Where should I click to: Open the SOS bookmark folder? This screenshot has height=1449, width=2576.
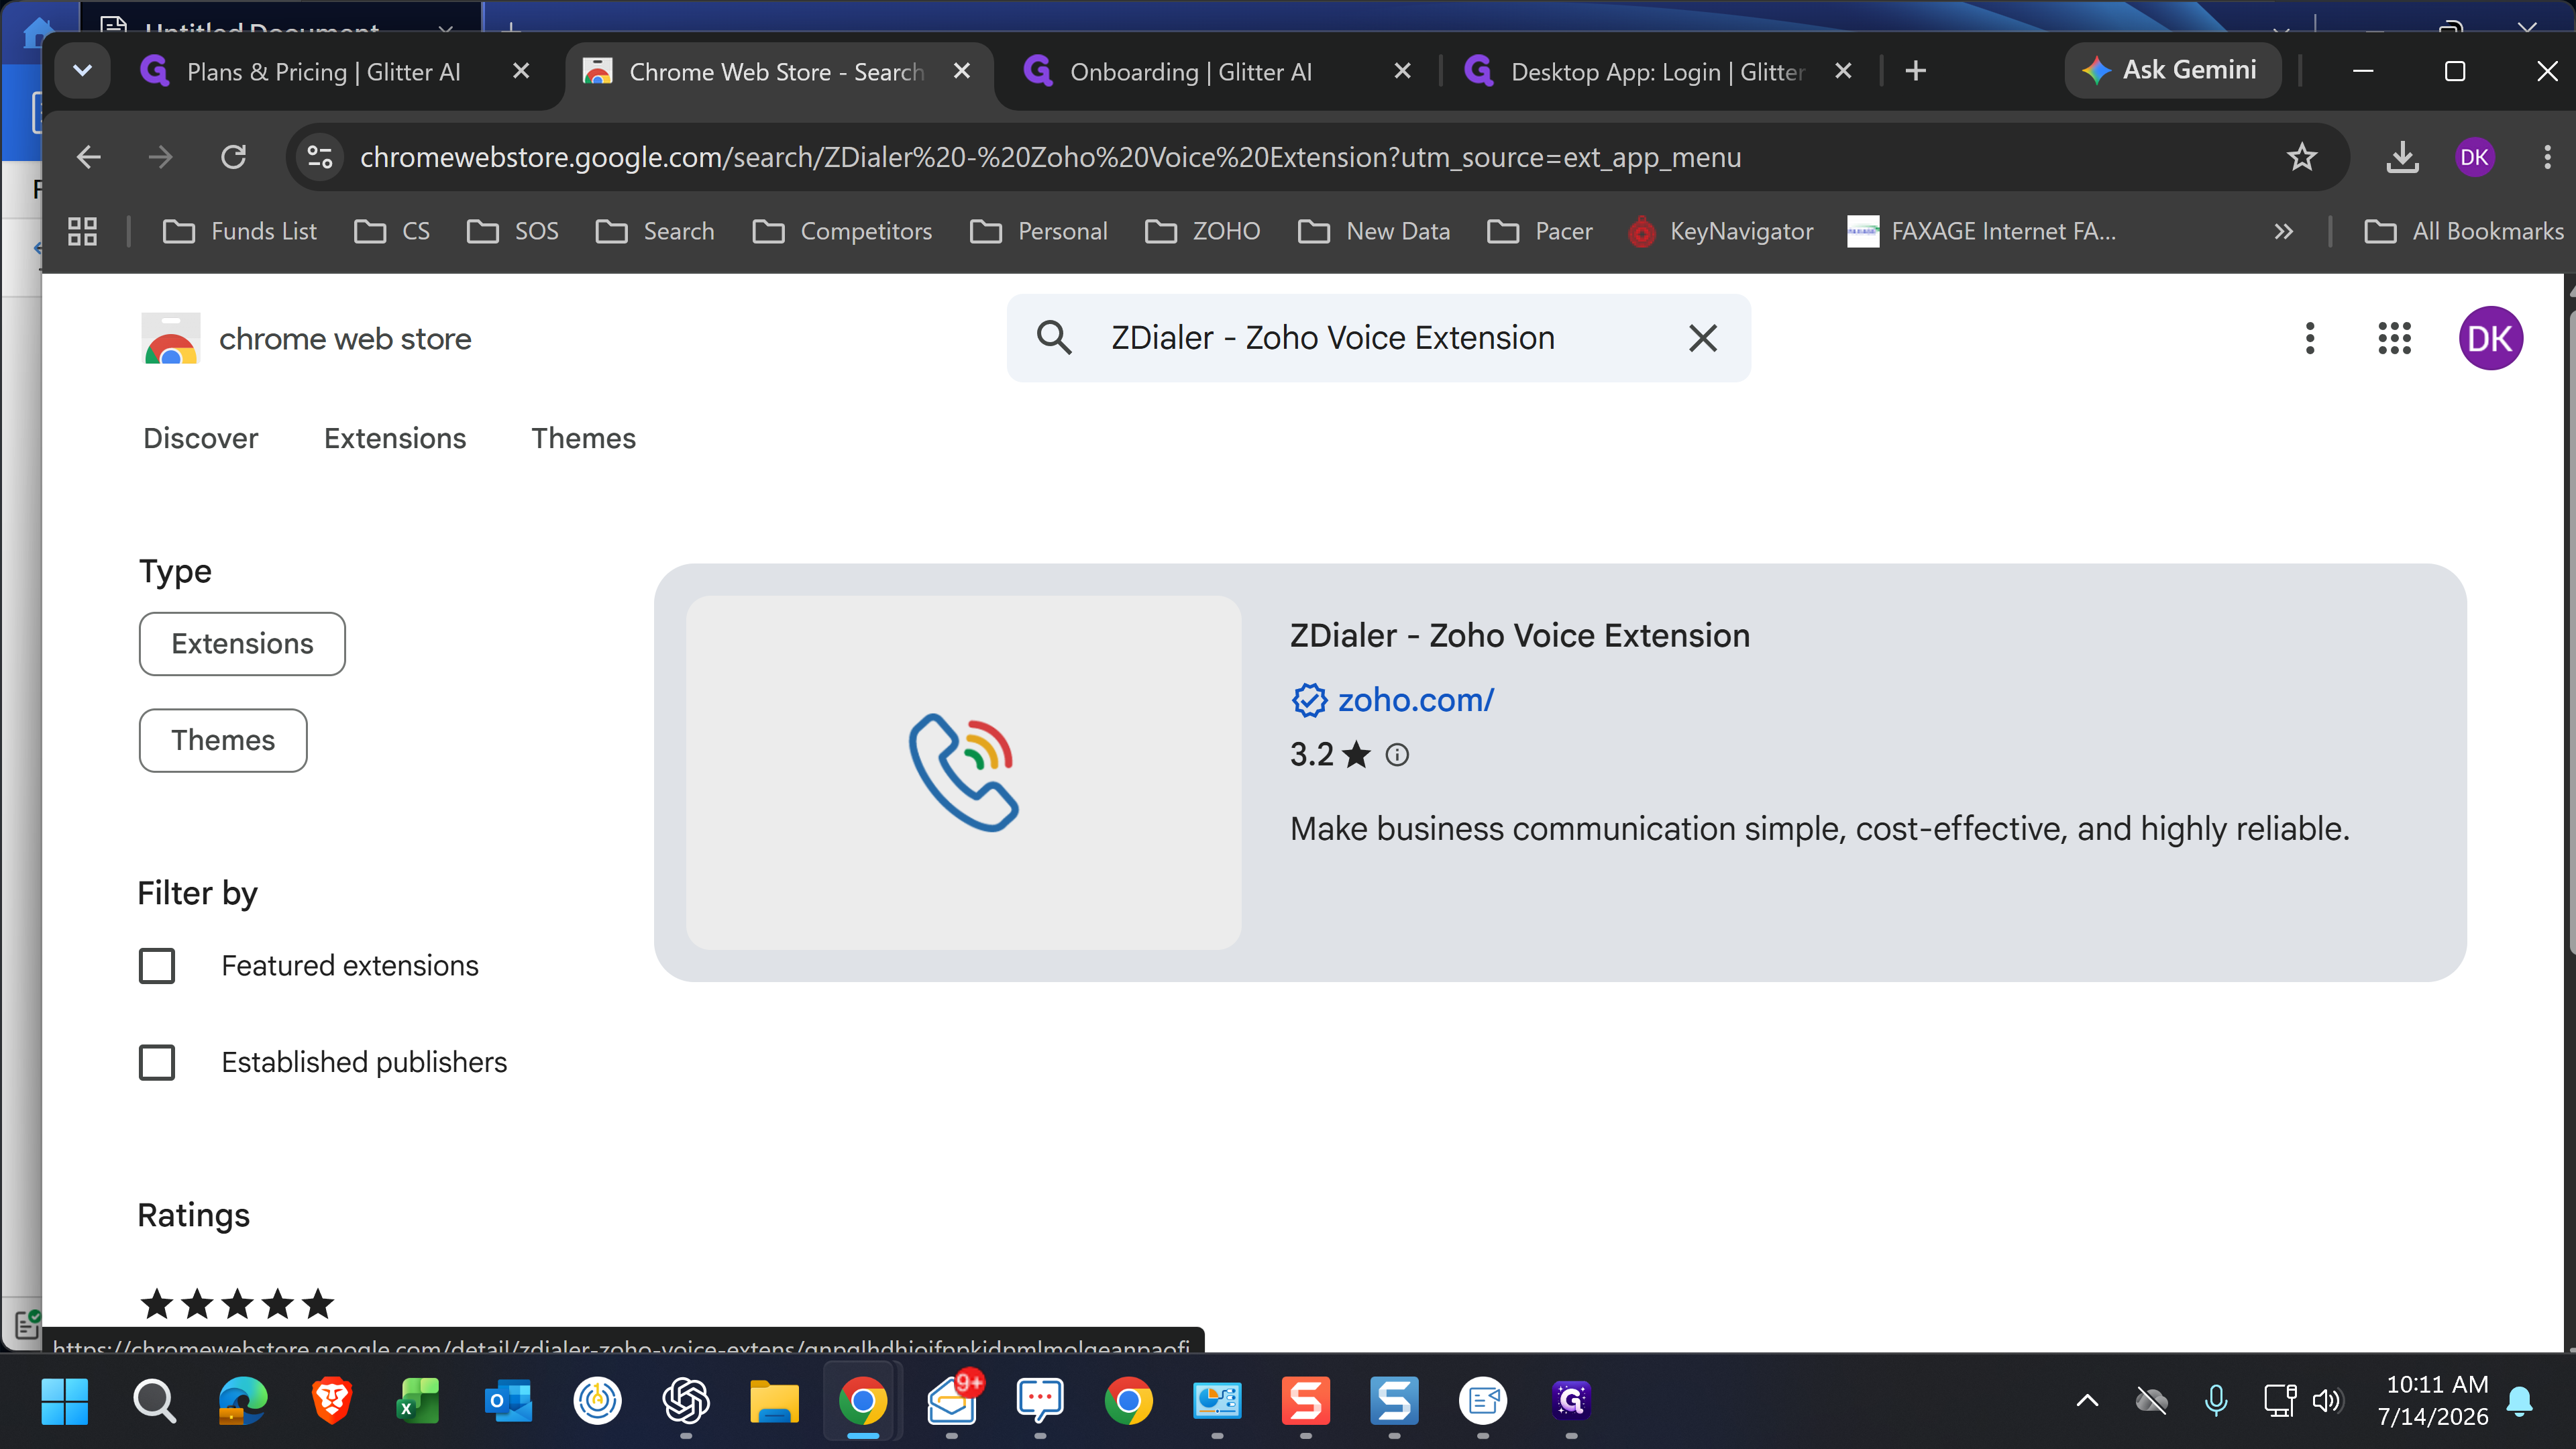tap(512, 232)
